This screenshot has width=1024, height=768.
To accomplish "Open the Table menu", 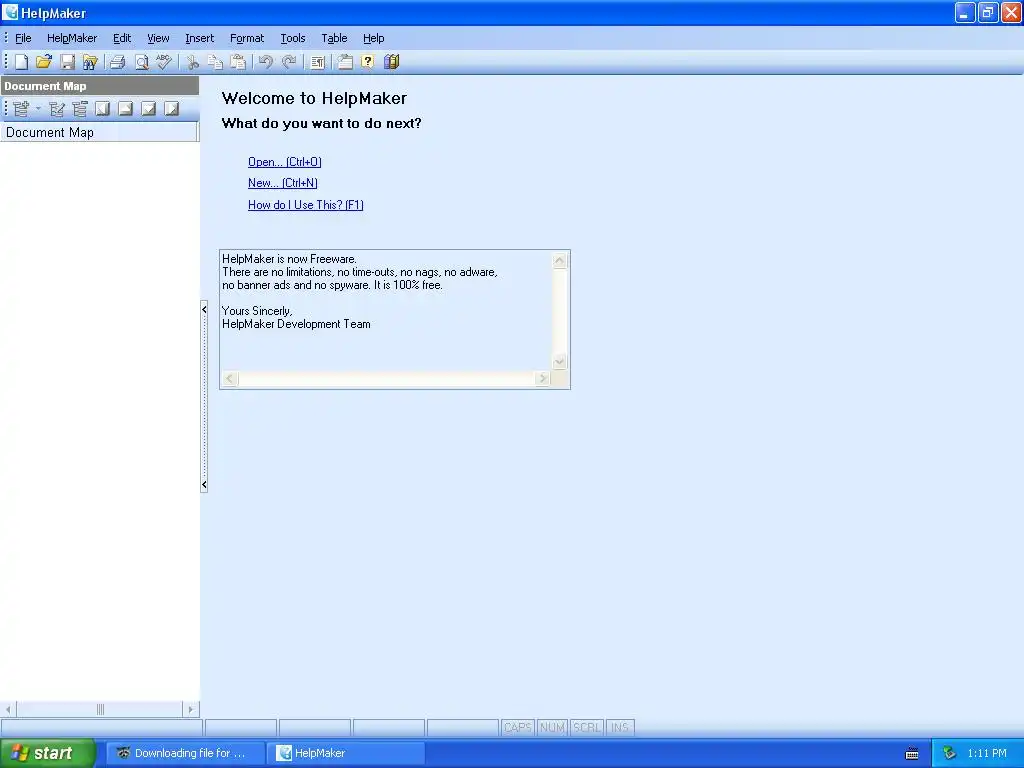I will [334, 39].
